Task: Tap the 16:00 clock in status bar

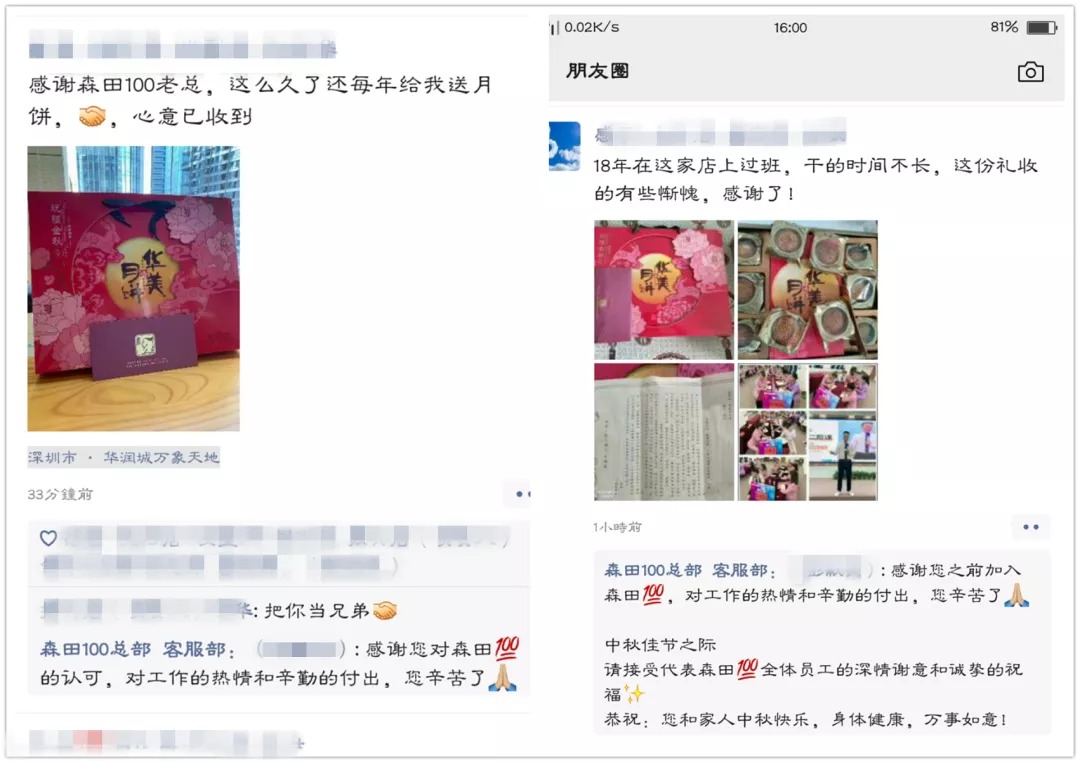Action: coord(790,28)
